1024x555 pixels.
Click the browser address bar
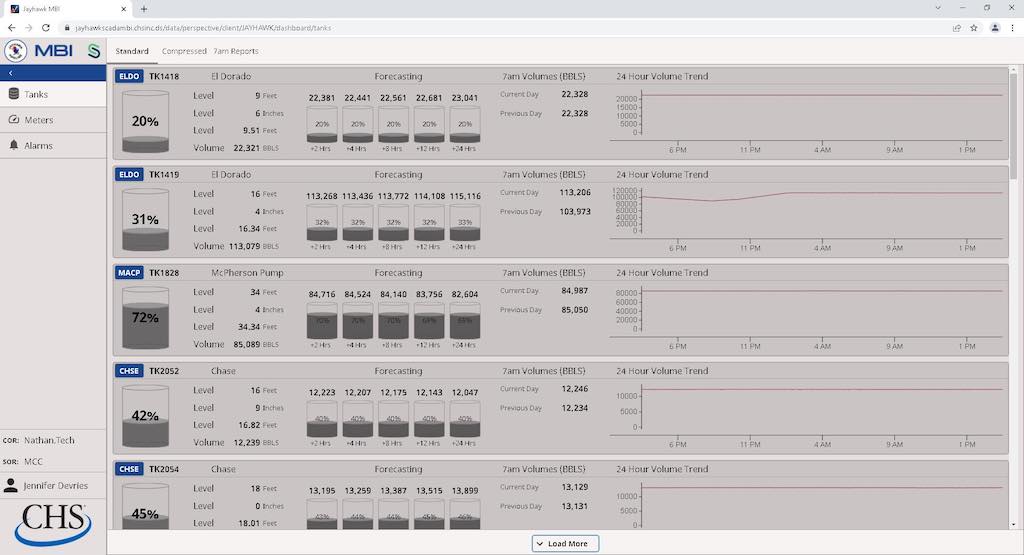pos(503,27)
